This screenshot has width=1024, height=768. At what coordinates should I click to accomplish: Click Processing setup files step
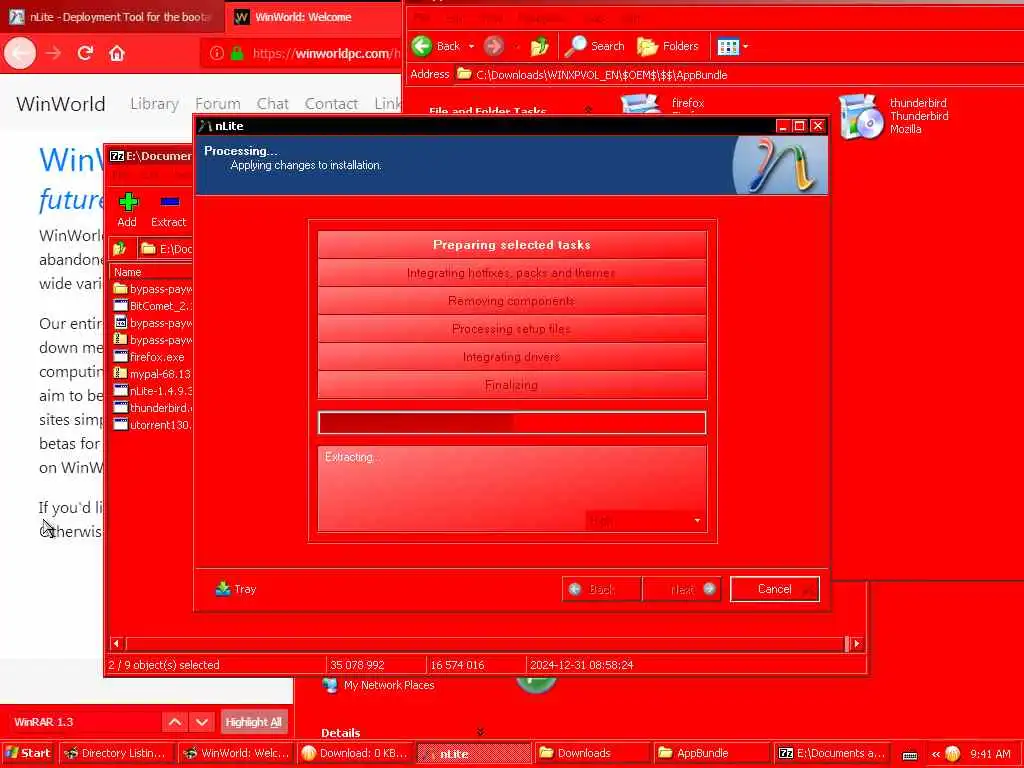512,329
